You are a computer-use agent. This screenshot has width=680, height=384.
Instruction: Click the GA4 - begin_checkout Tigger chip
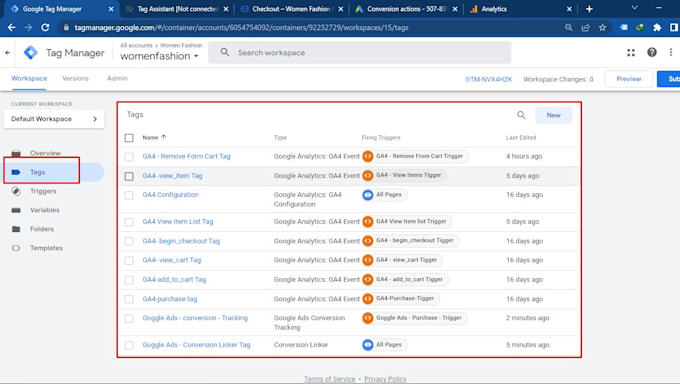click(x=410, y=240)
